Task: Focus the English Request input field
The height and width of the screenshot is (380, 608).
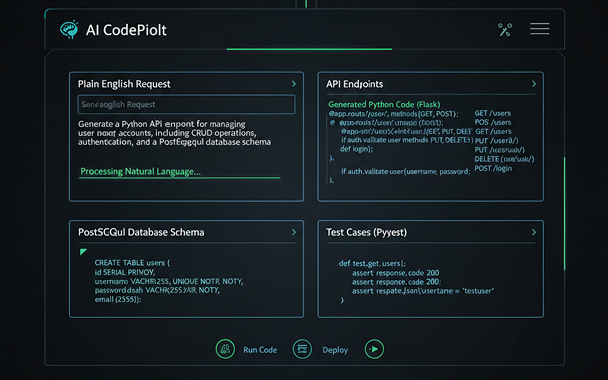Action: [x=186, y=104]
